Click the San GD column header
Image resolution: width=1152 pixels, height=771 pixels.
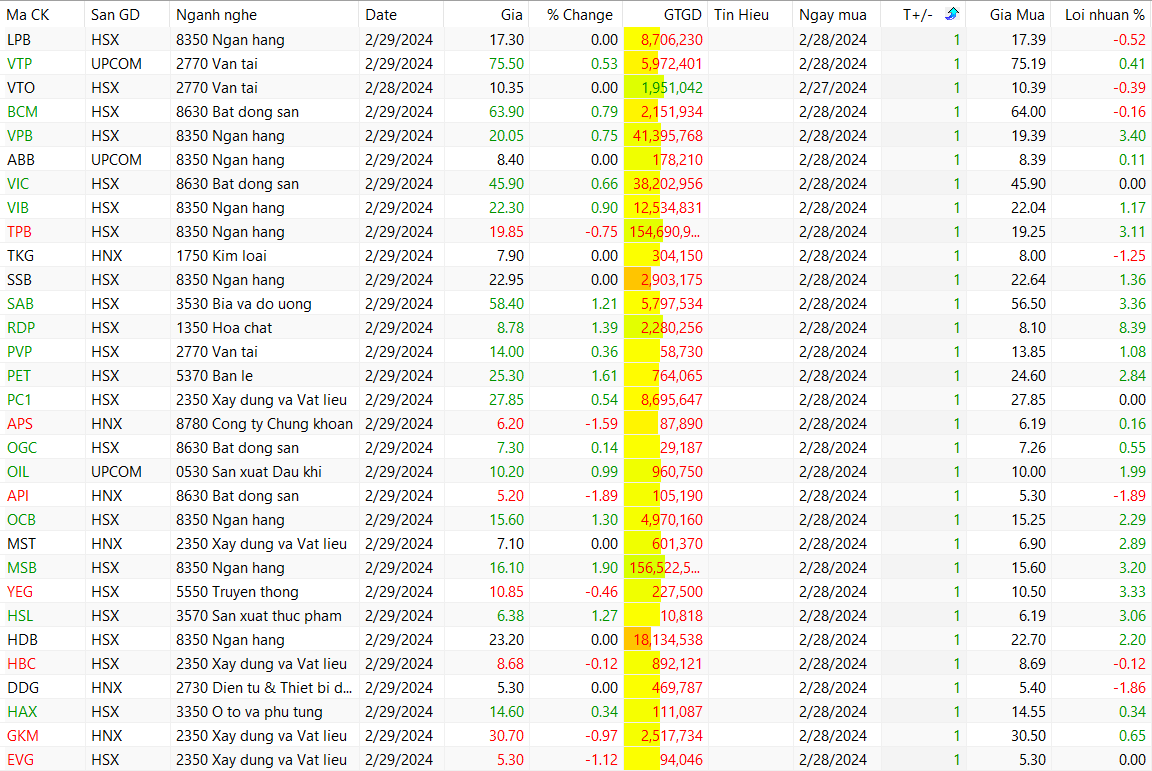116,15
